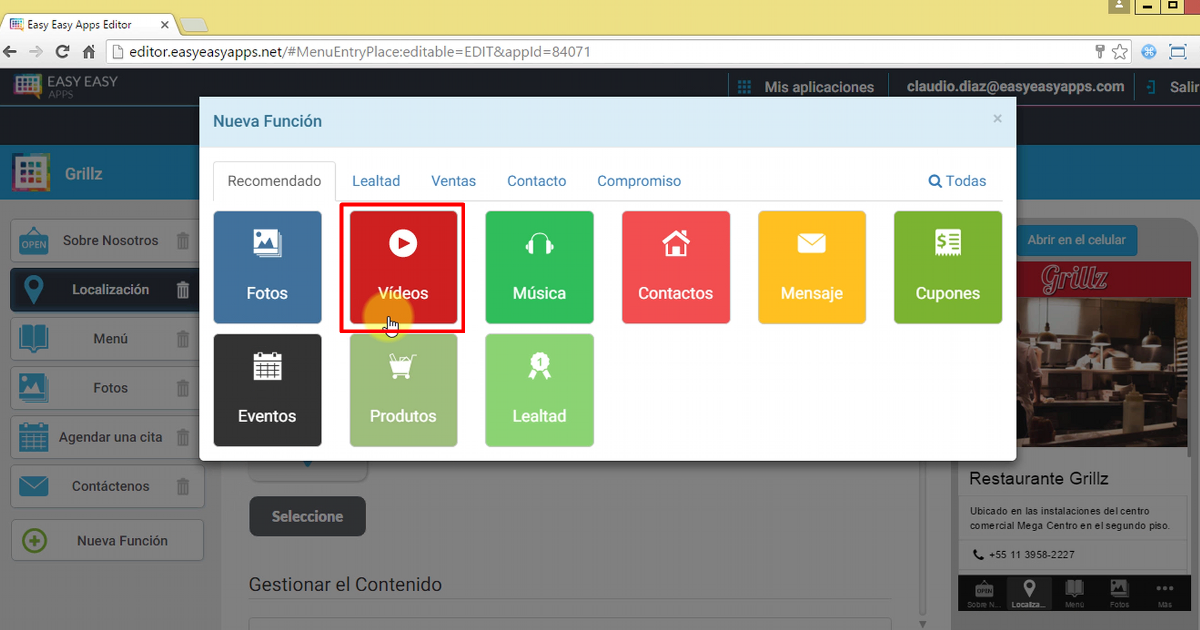
Task: Open the Compromiso tab
Action: pos(639,181)
